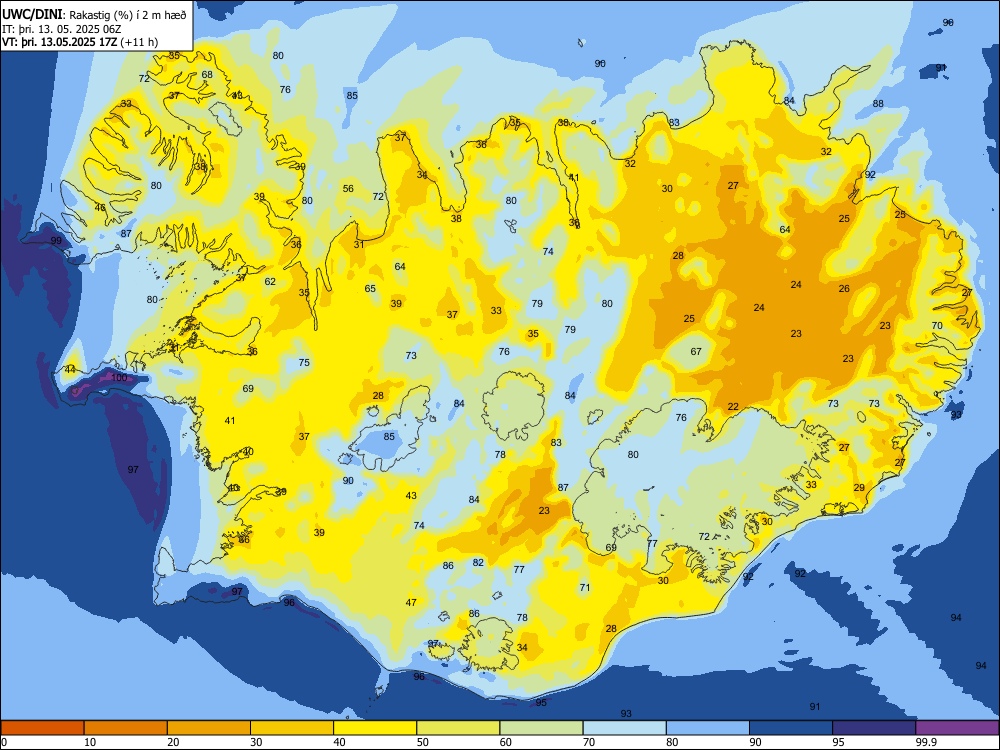Click the '70' value on the east coast
The width and height of the screenshot is (1000, 750).
click(x=937, y=325)
